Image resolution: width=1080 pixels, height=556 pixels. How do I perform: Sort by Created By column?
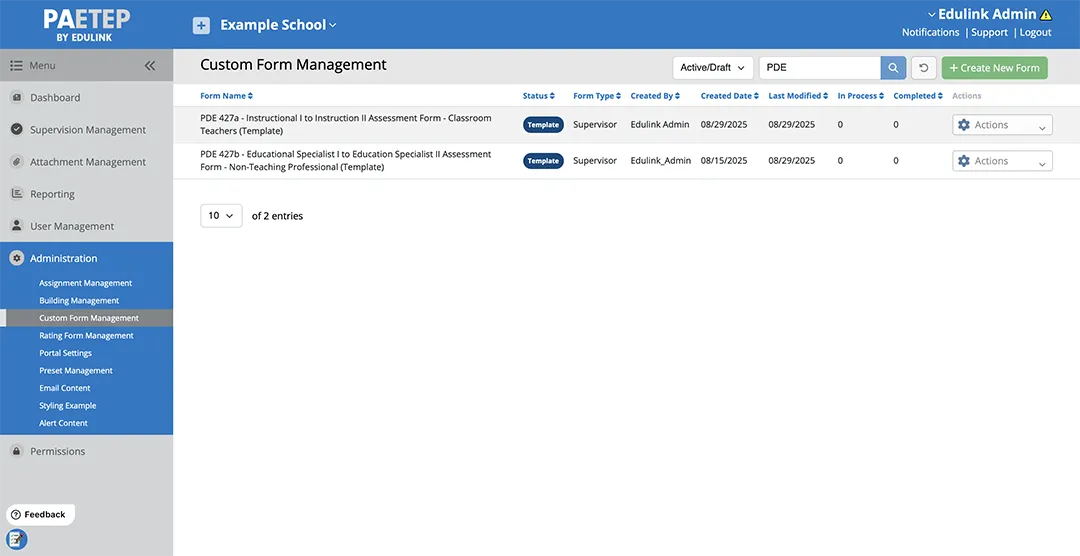point(655,96)
